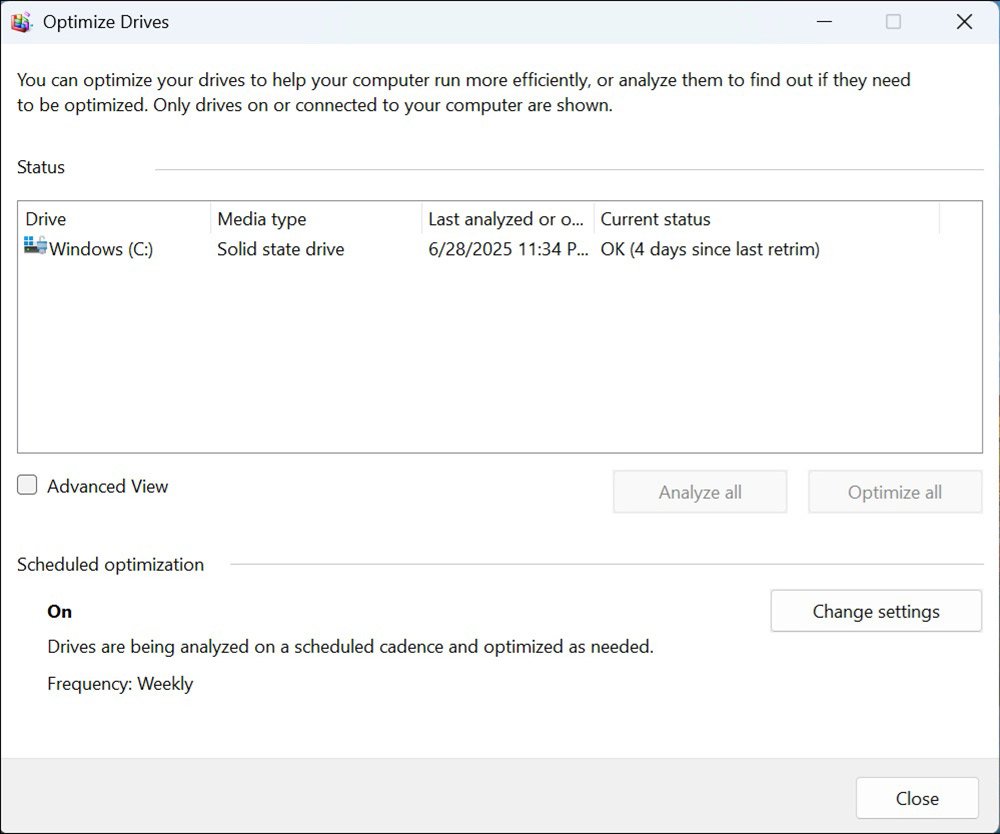The image size is (1000, 834).
Task: Minimize the Optimize Drives window
Action: pyautogui.click(x=823, y=22)
